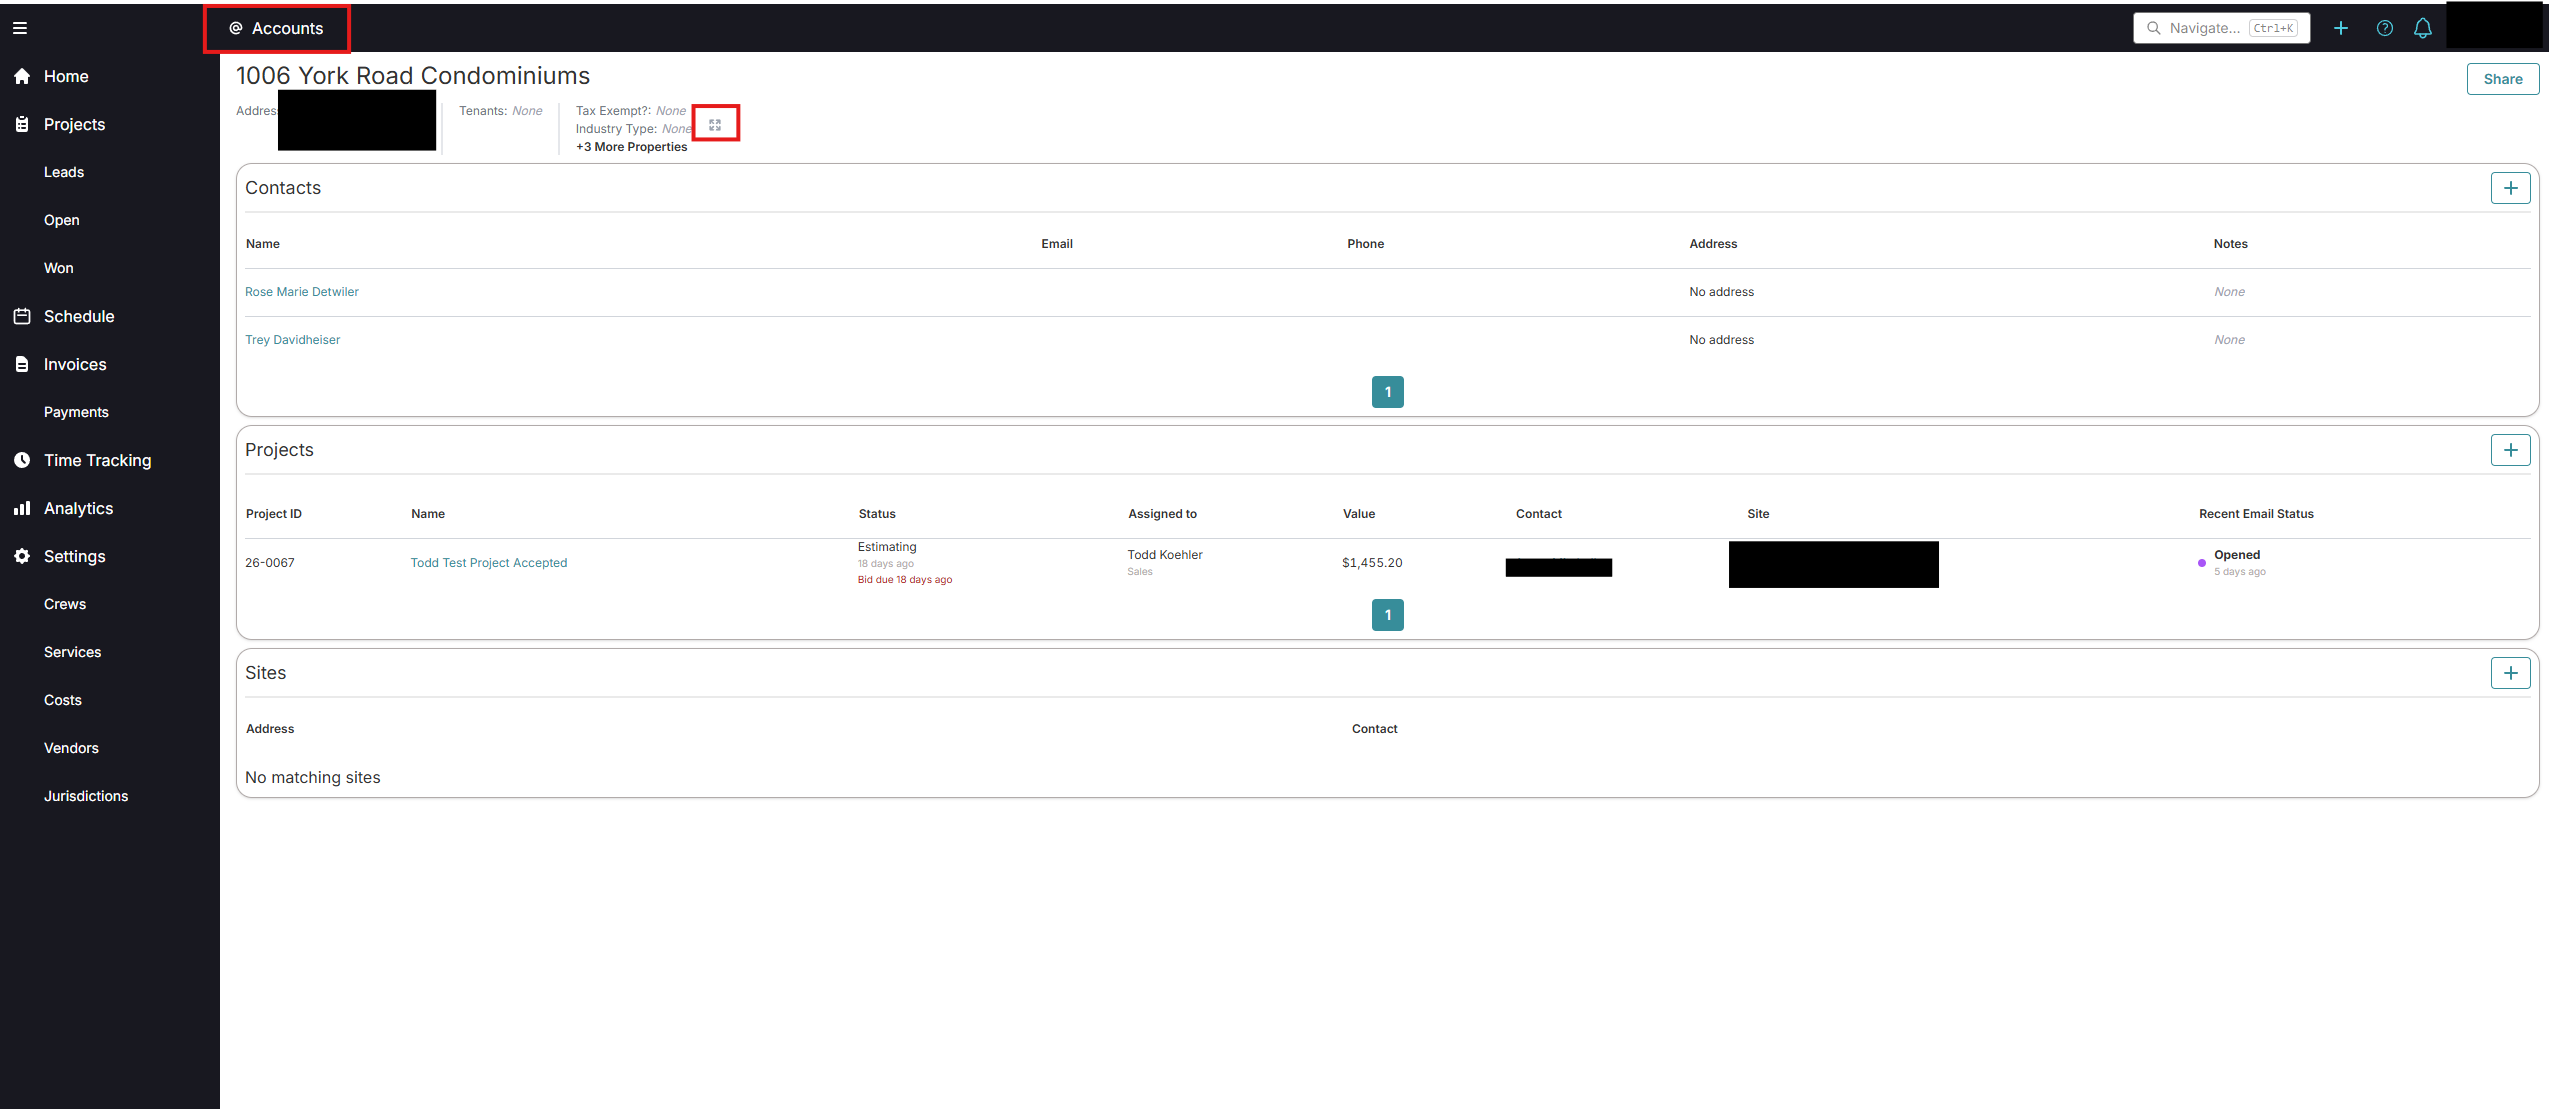Viewport: 2549px width, 1109px height.
Task: Click the Contacts Phone column header
Action: click(1365, 244)
